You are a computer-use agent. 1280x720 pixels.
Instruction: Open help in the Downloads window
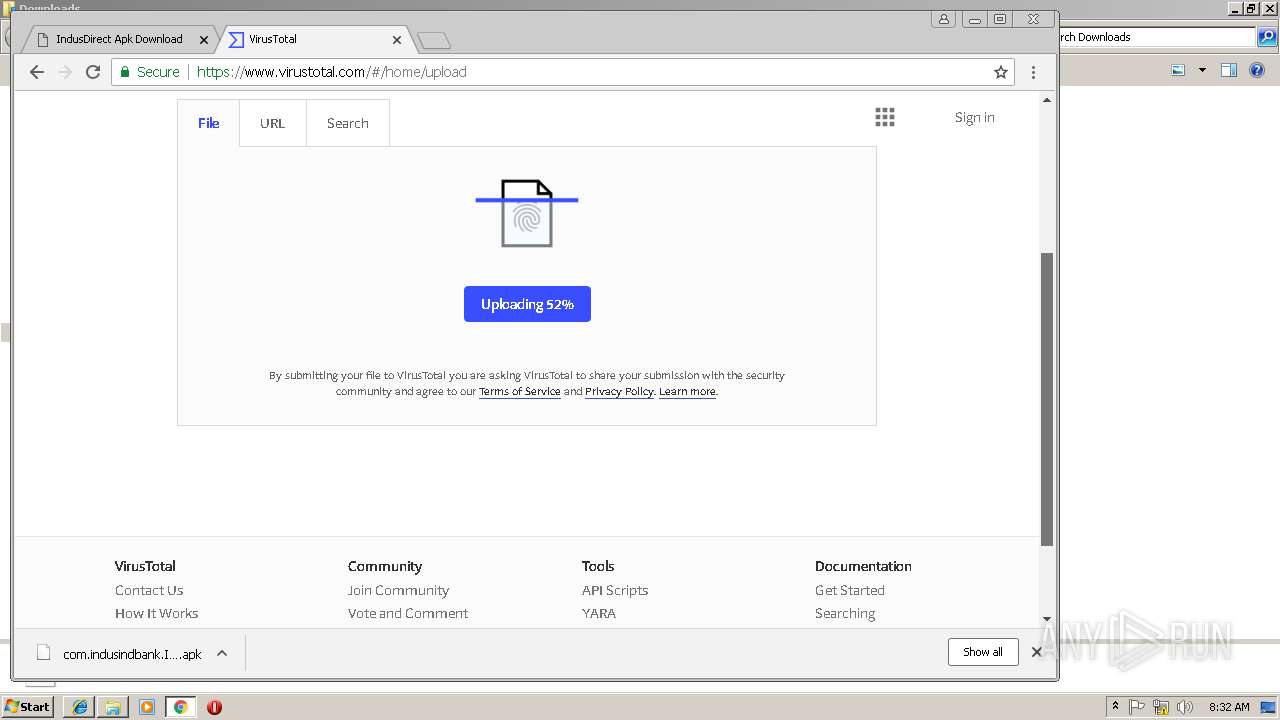(x=1257, y=70)
